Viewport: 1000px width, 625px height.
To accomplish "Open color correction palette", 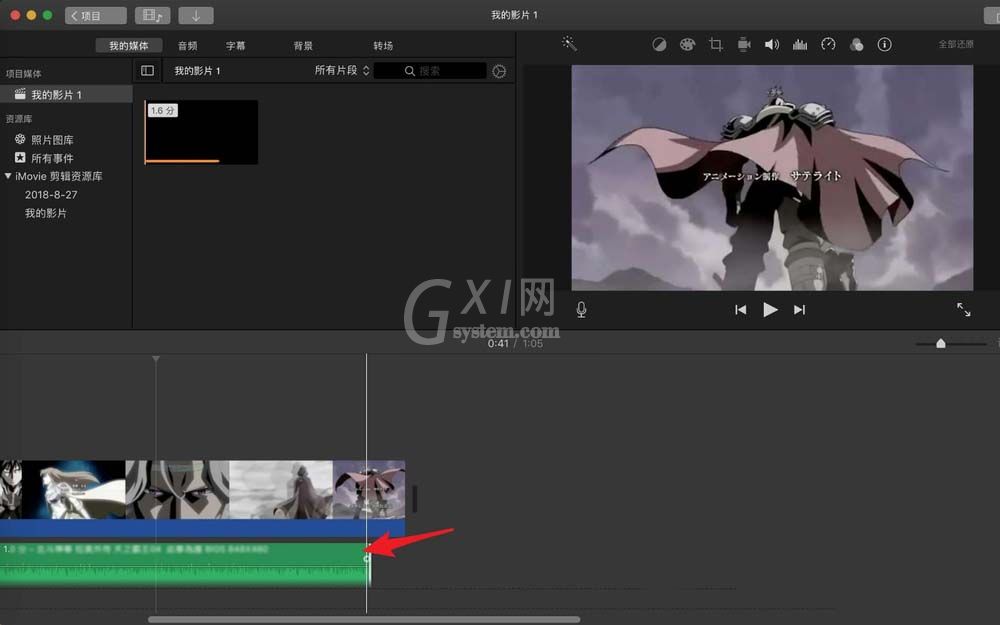I will pyautogui.click(x=687, y=45).
